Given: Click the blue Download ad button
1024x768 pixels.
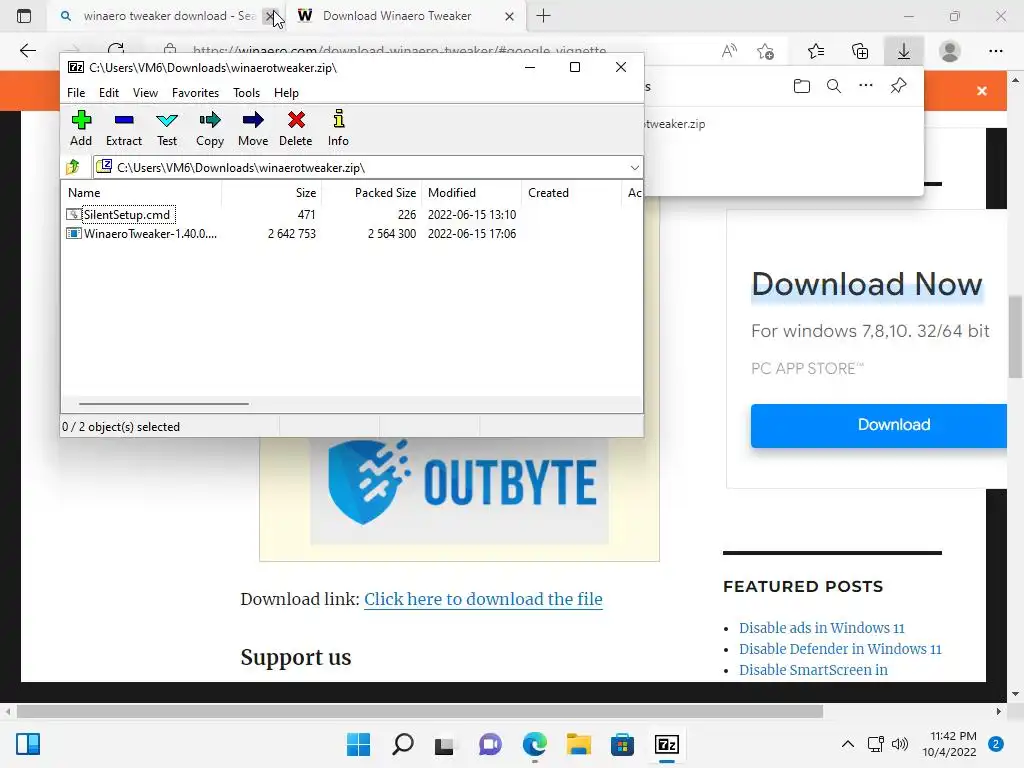Looking at the screenshot, I should [879, 425].
